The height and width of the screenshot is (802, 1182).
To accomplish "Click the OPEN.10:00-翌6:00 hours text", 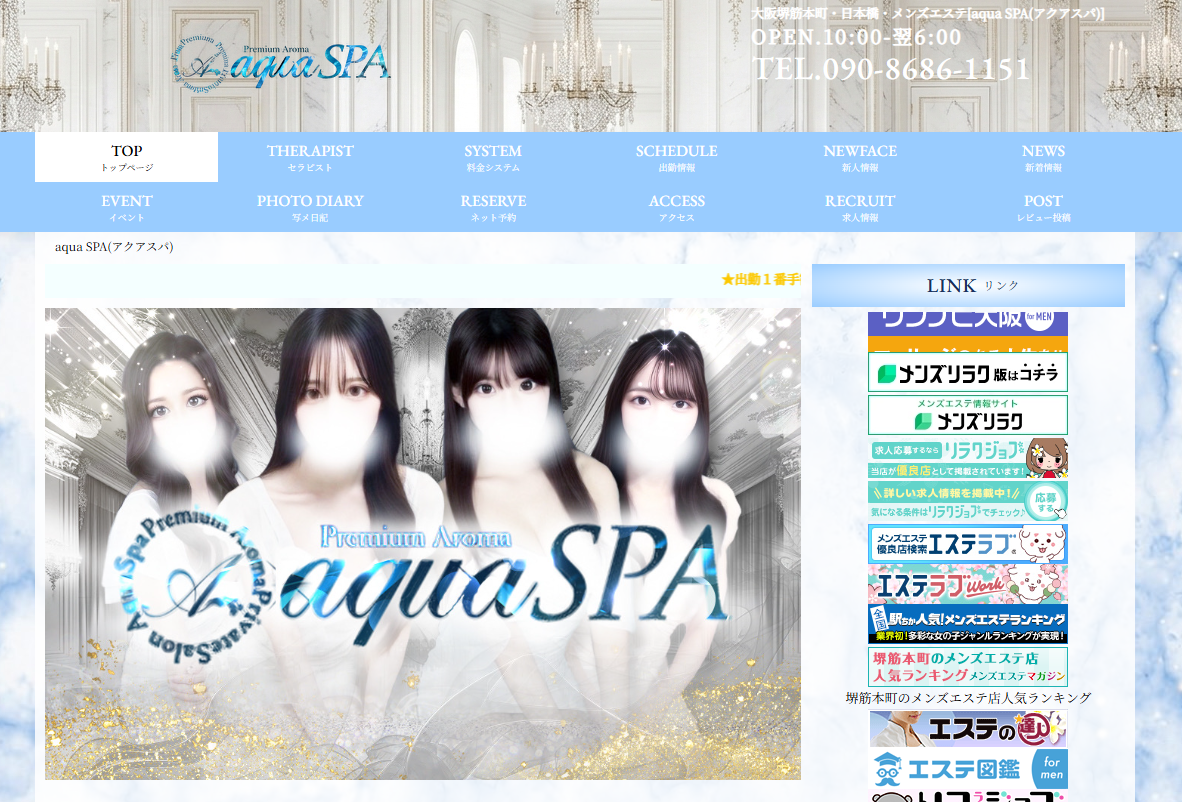I will click(x=856, y=37).
